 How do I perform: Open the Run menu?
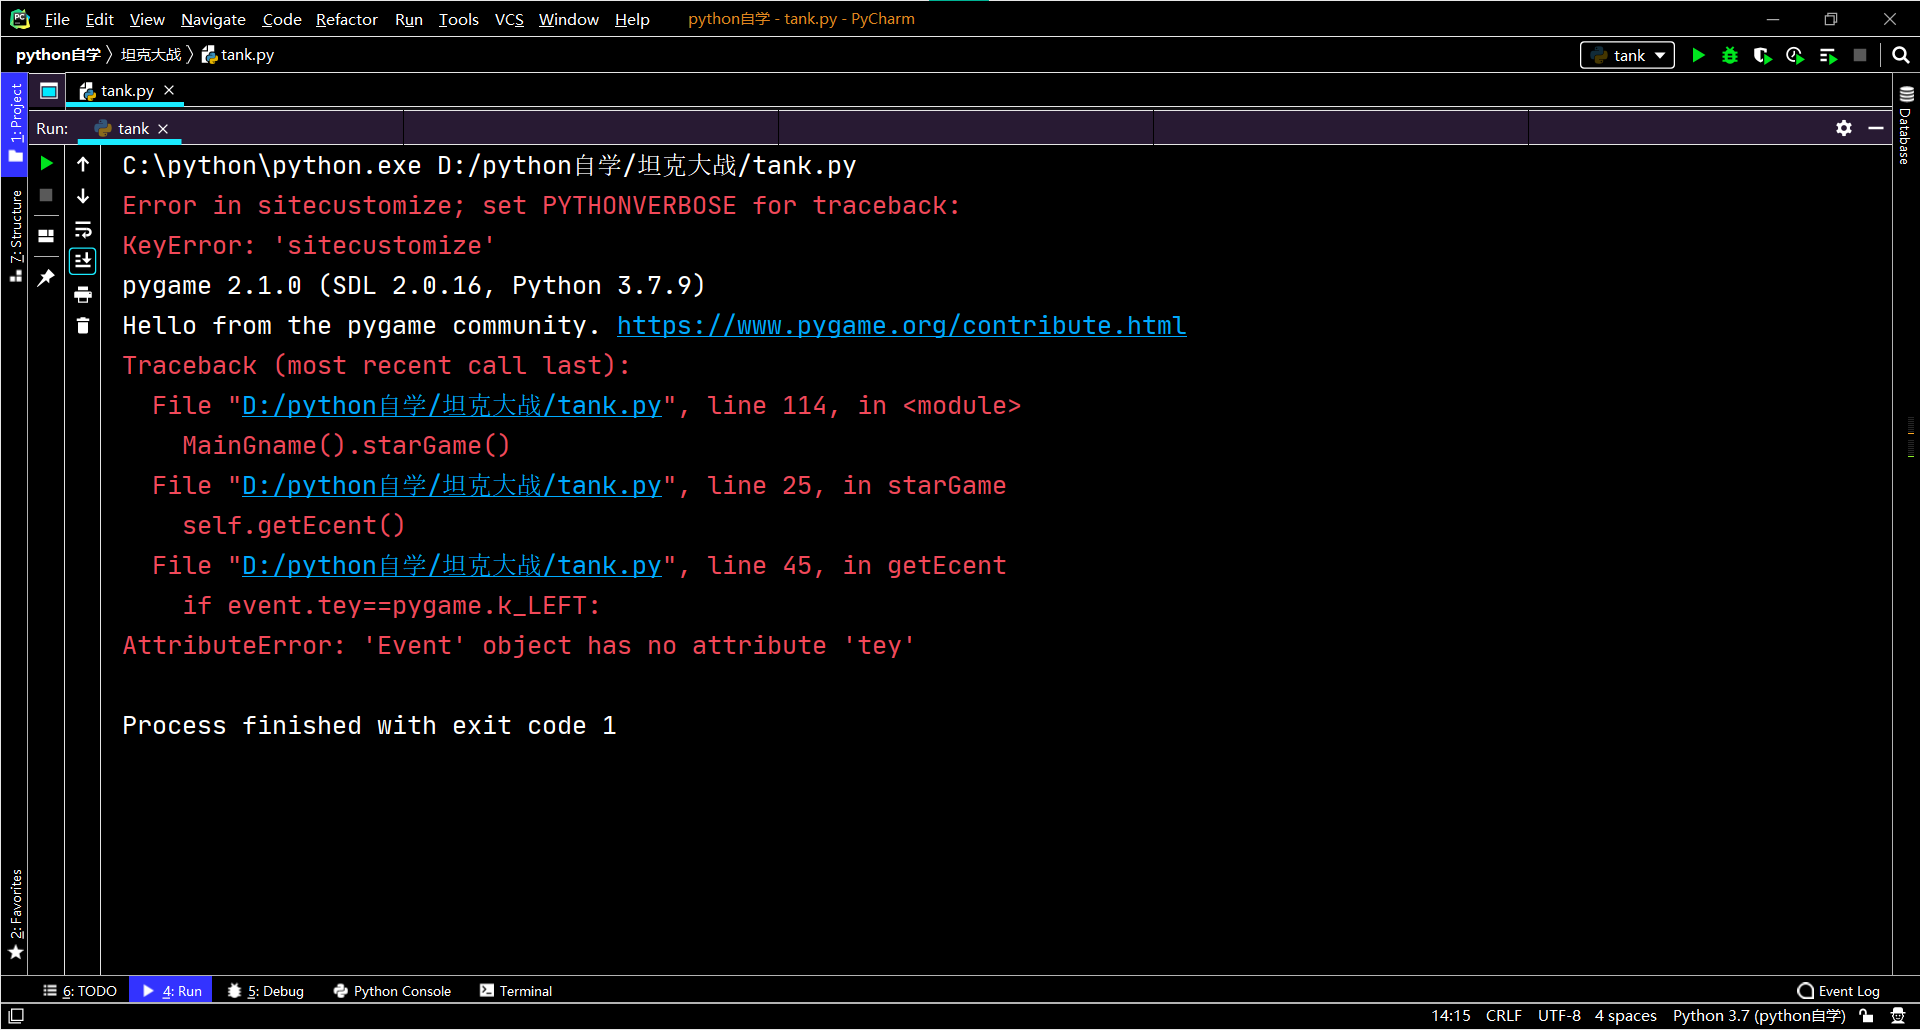pos(409,19)
